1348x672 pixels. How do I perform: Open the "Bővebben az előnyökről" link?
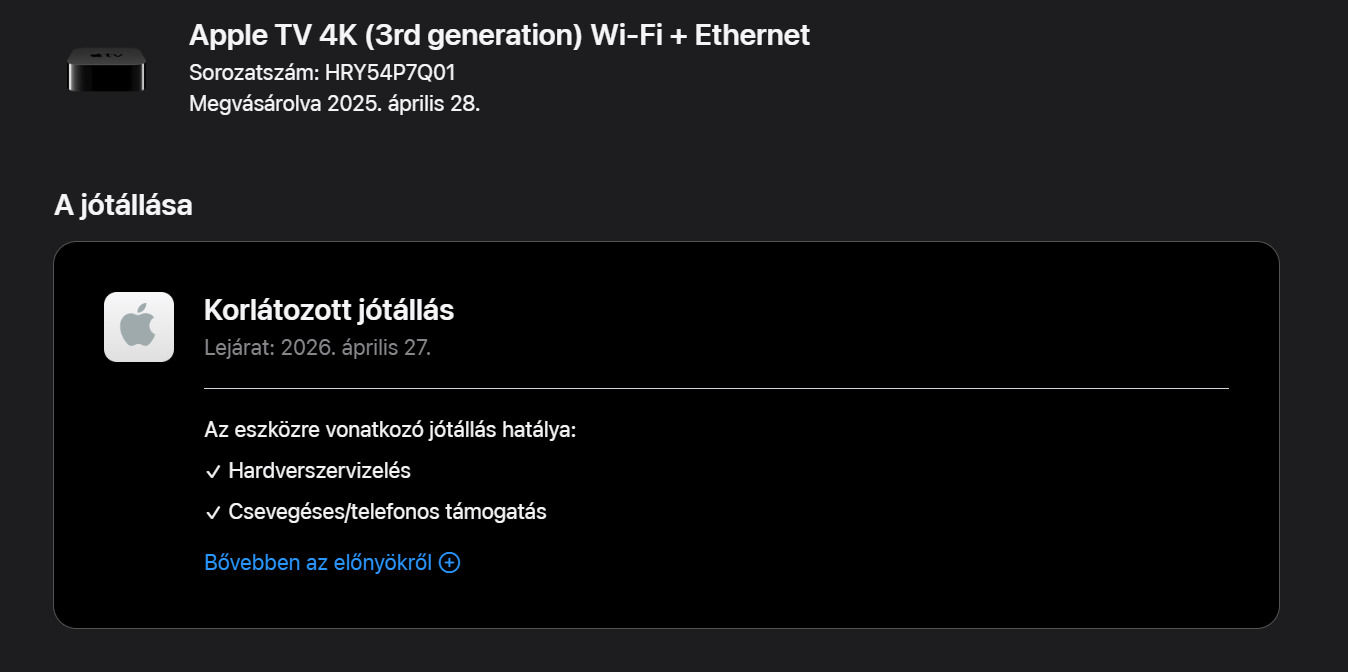click(318, 563)
